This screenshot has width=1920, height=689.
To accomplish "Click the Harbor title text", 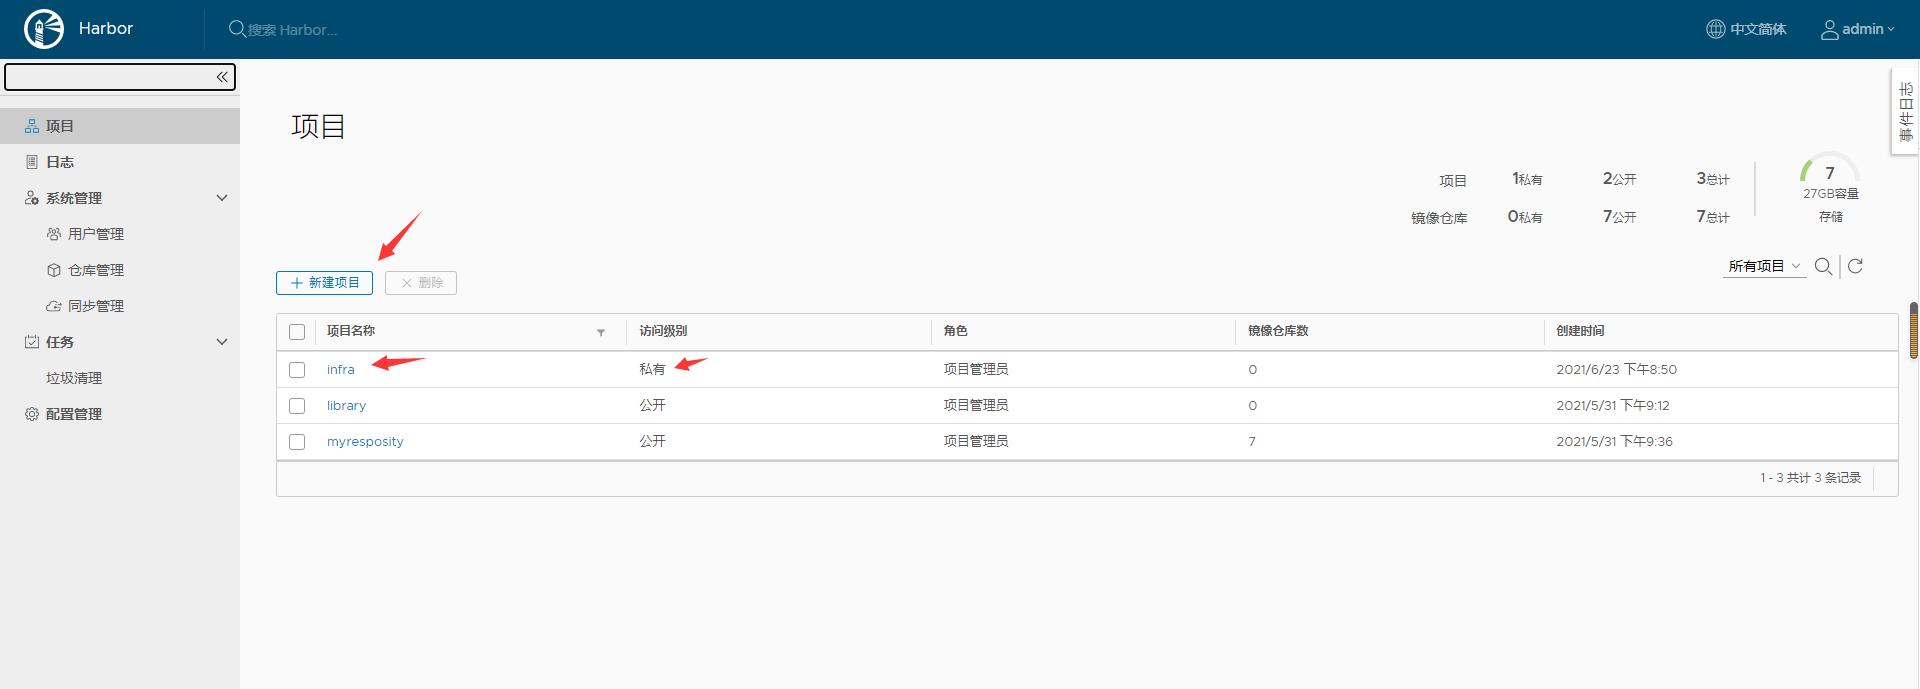I will click(x=106, y=29).
